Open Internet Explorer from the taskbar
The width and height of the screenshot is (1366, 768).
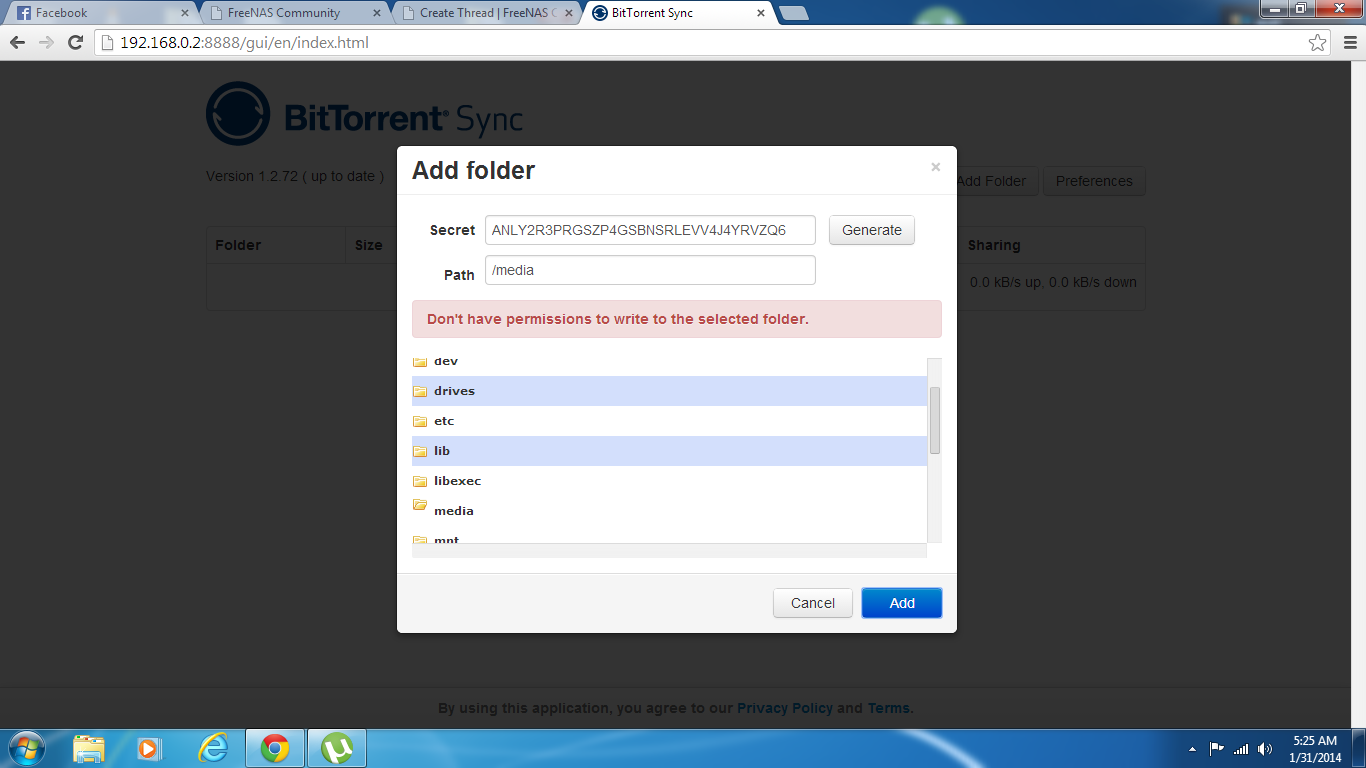pos(212,748)
